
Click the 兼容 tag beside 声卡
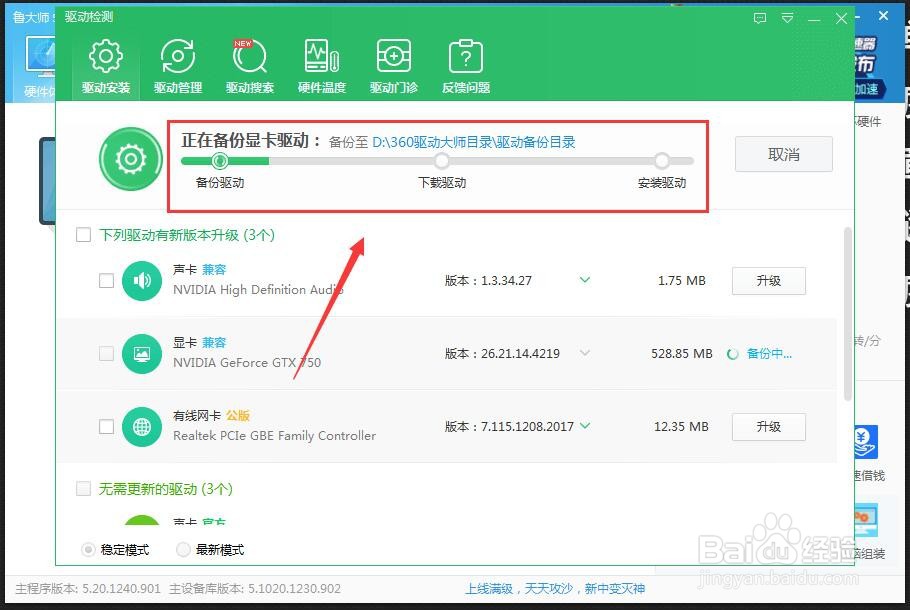coord(214,269)
